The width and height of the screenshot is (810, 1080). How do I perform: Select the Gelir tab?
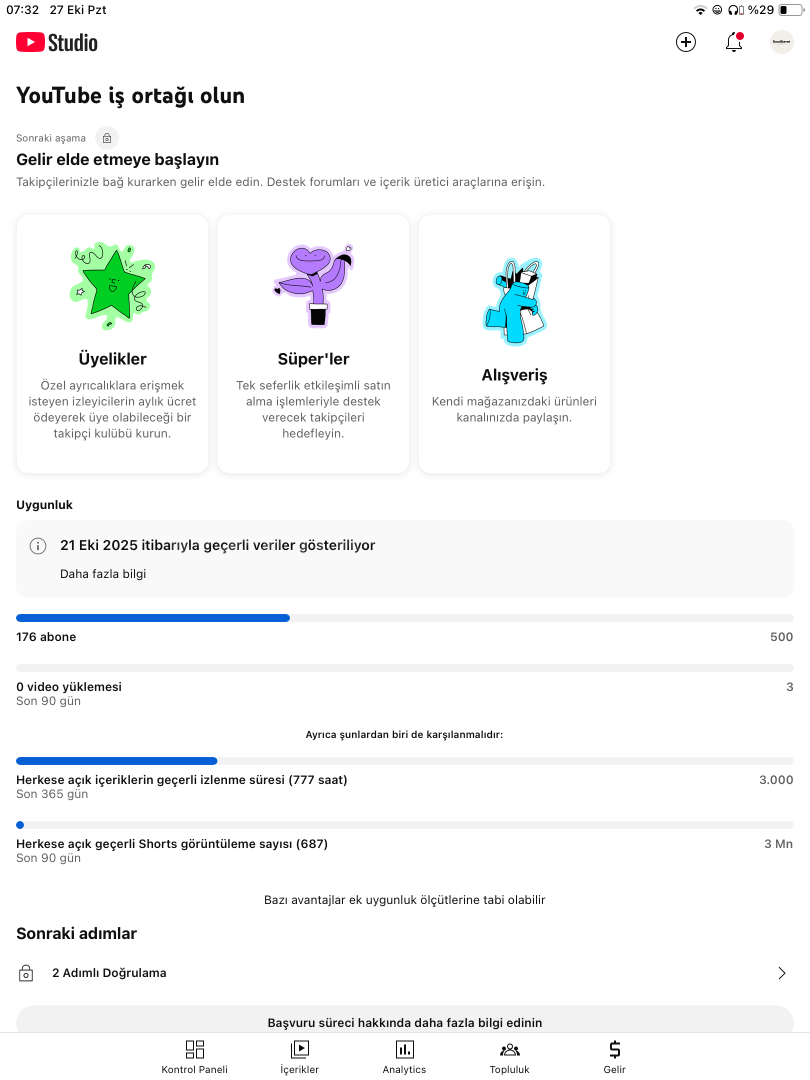click(x=614, y=1056)
